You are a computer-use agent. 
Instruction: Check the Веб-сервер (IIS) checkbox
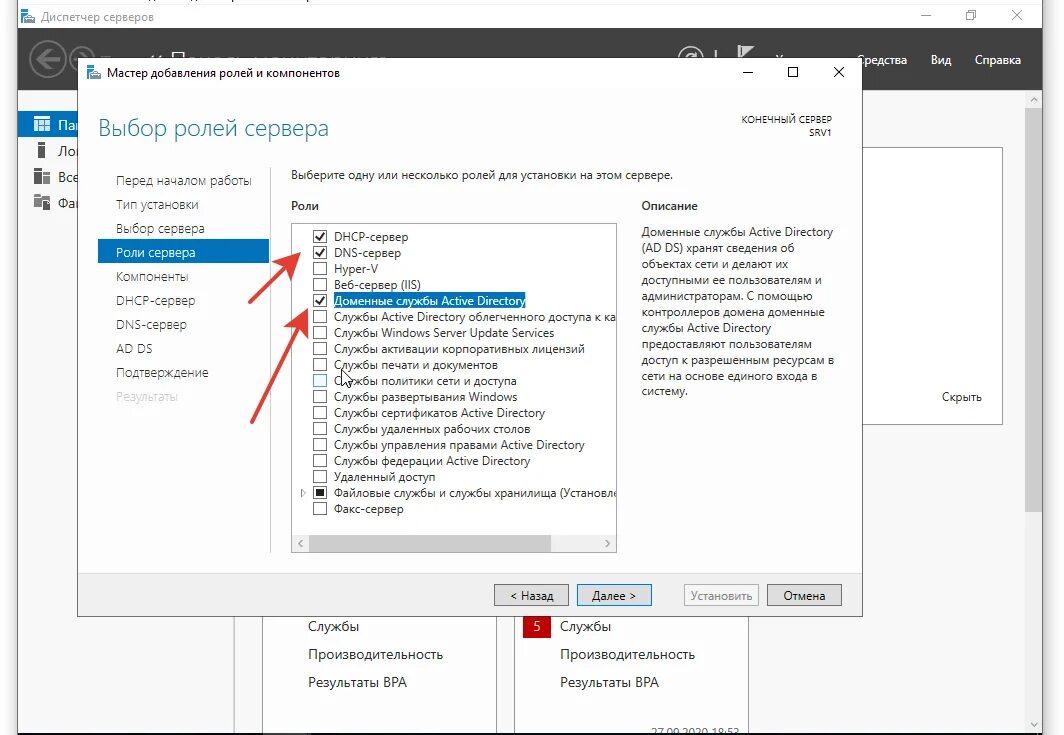tap(320, 284)
